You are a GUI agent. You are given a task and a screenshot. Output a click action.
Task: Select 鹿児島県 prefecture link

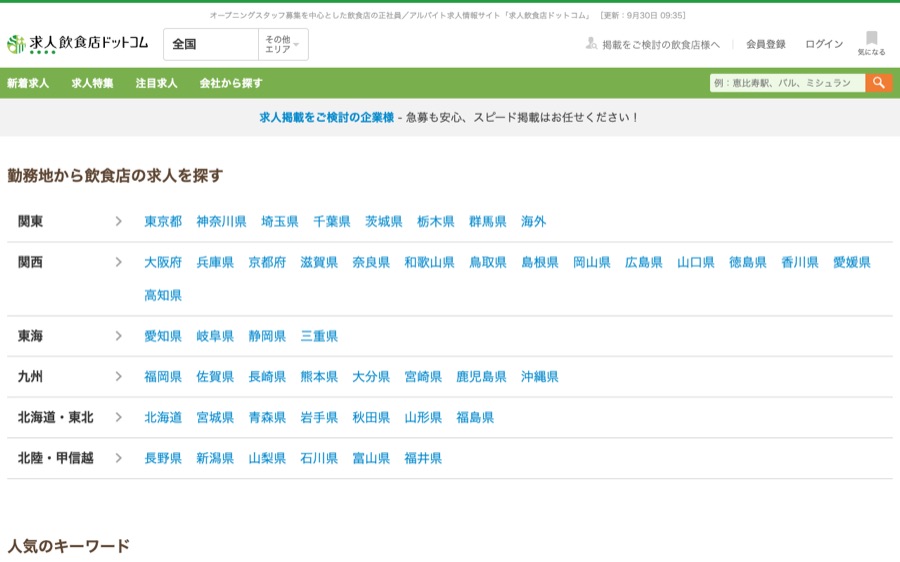tap(482, 377)
